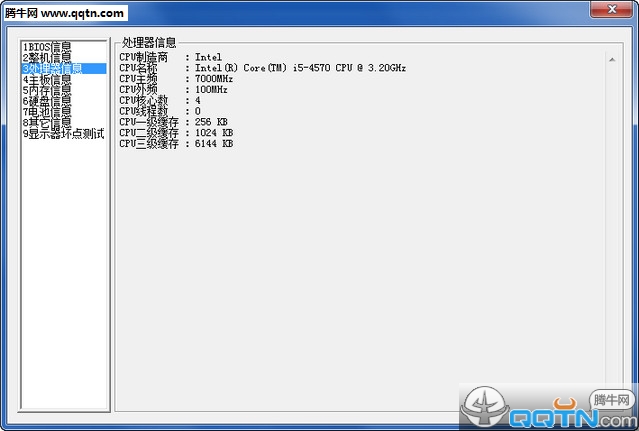Select the 1BIOS信息 list item

pos(64,47)
